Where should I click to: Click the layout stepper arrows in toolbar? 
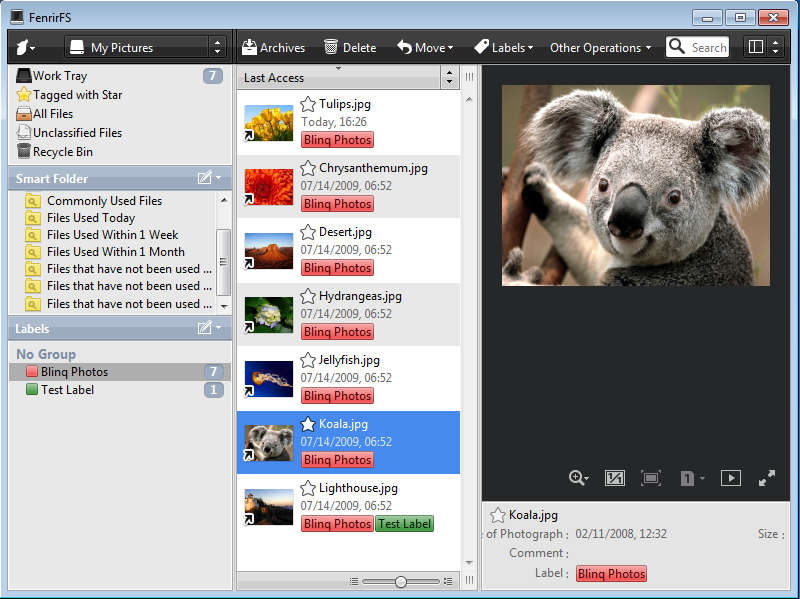[x=776, y=47]
